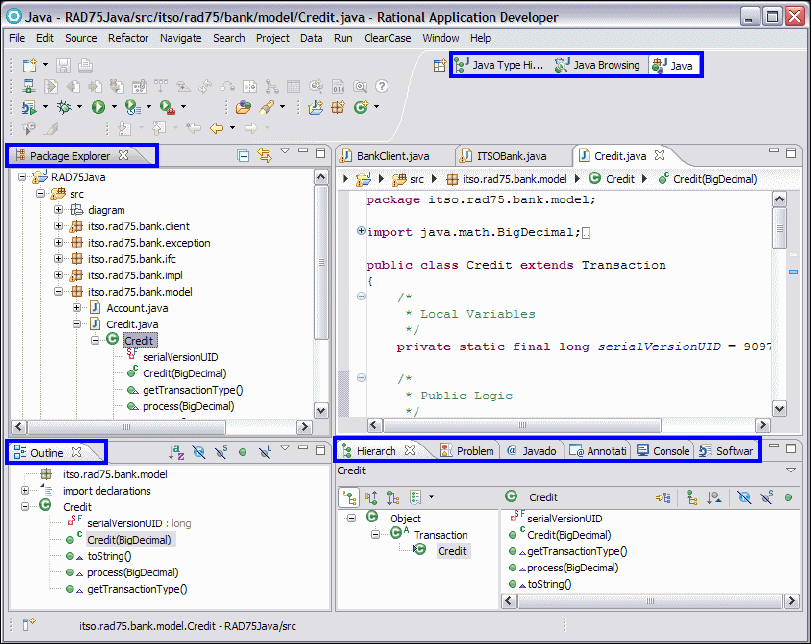Toggle Hide Fields in Outline toolbar
Viewport: 811px width, 644px height.
pyautogui.click(x=199, y=453)
